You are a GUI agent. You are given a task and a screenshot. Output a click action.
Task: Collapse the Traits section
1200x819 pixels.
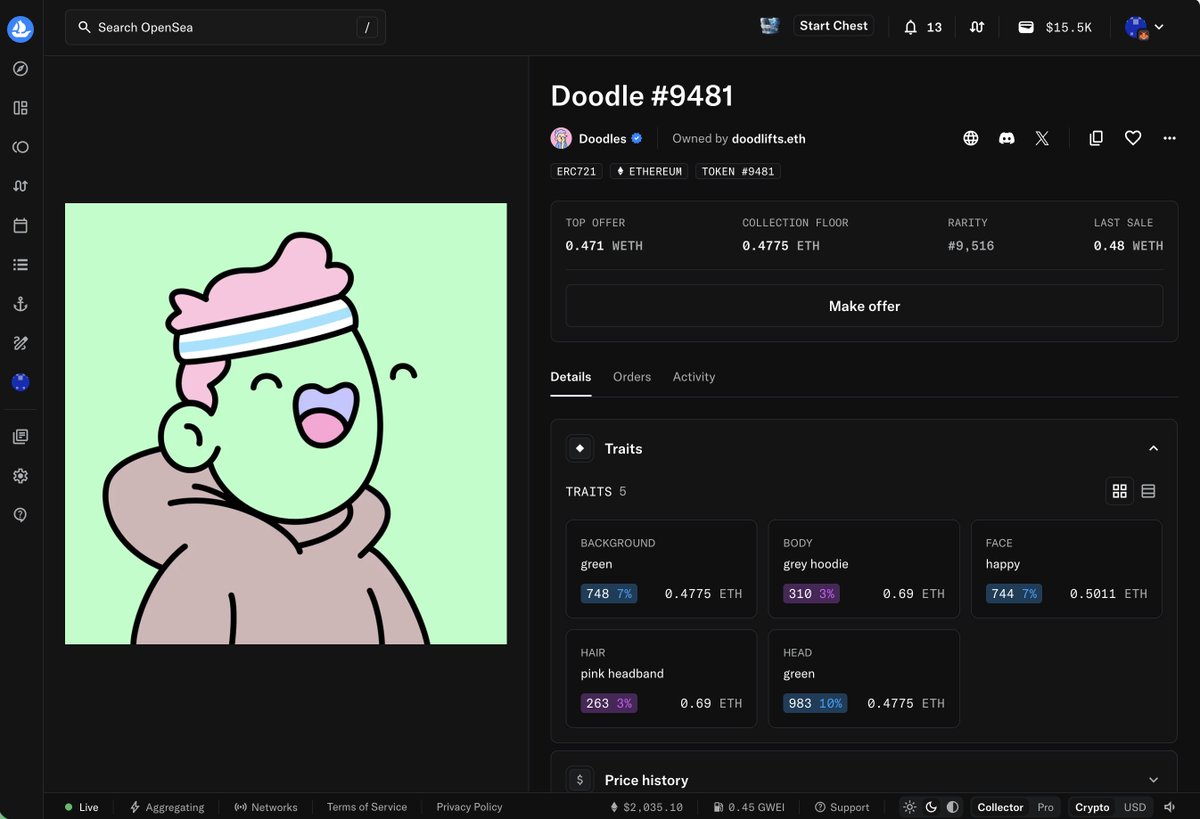pos(1153,448)
